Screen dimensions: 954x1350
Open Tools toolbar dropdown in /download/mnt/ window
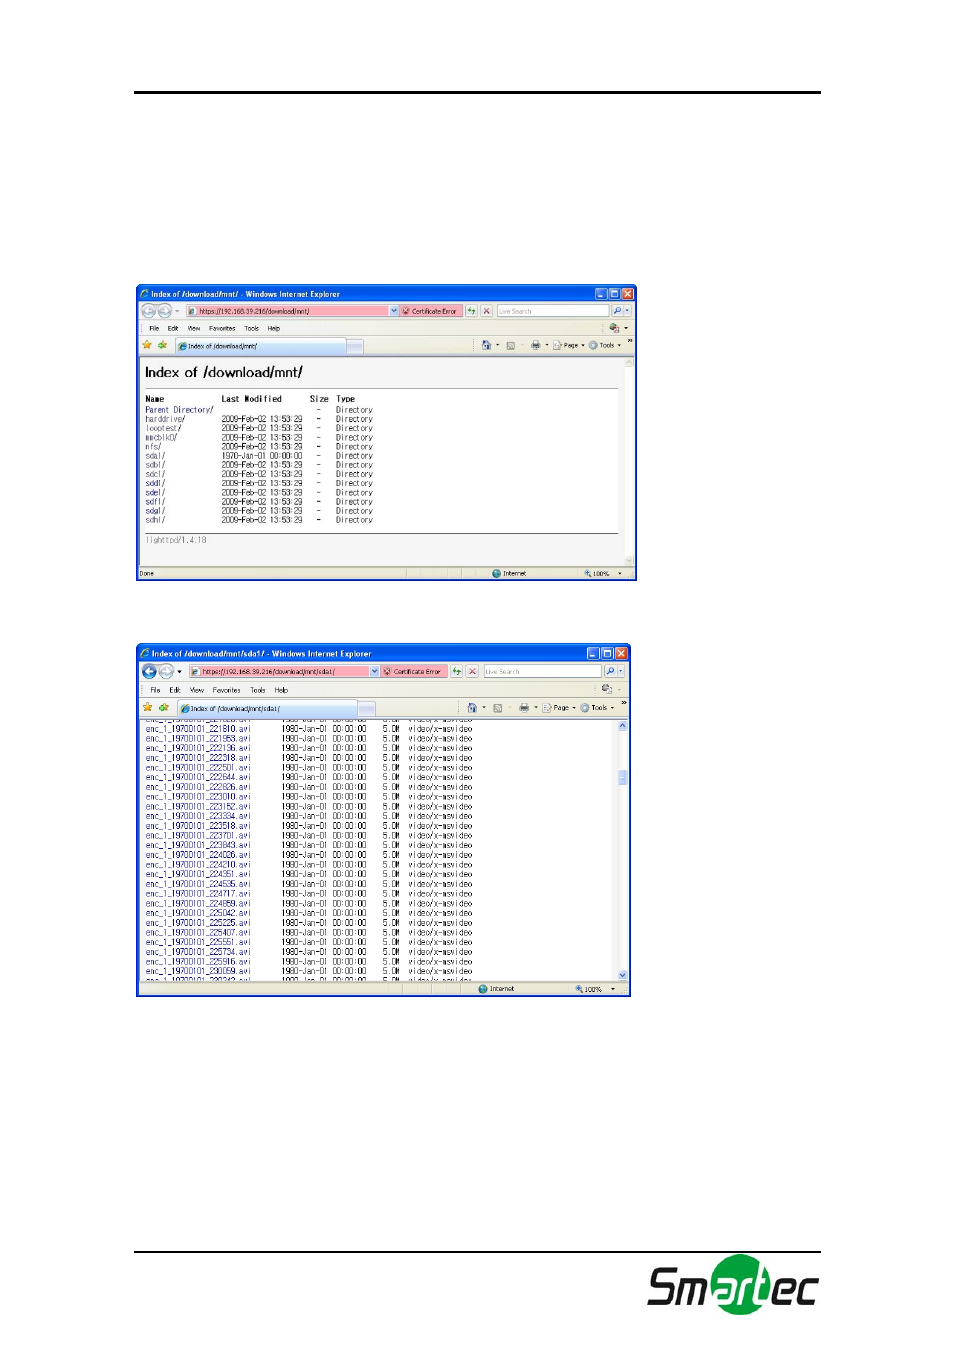[x=619, y=345]
